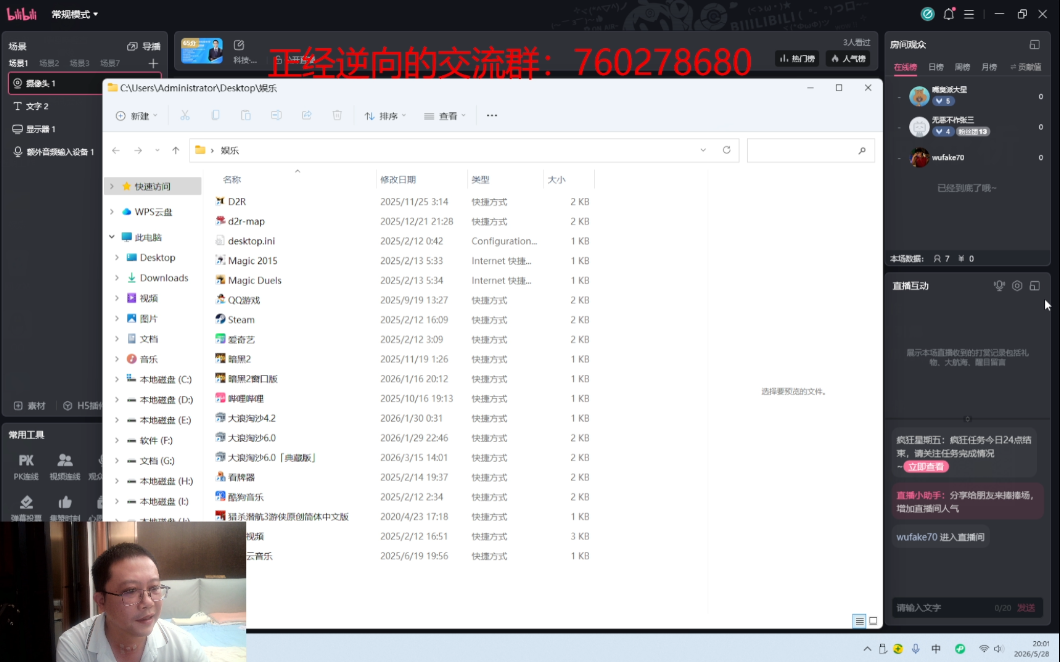Click the Copy icon in Explorer toolbar
Screen dimensions: 1060x662
point(215,116)
